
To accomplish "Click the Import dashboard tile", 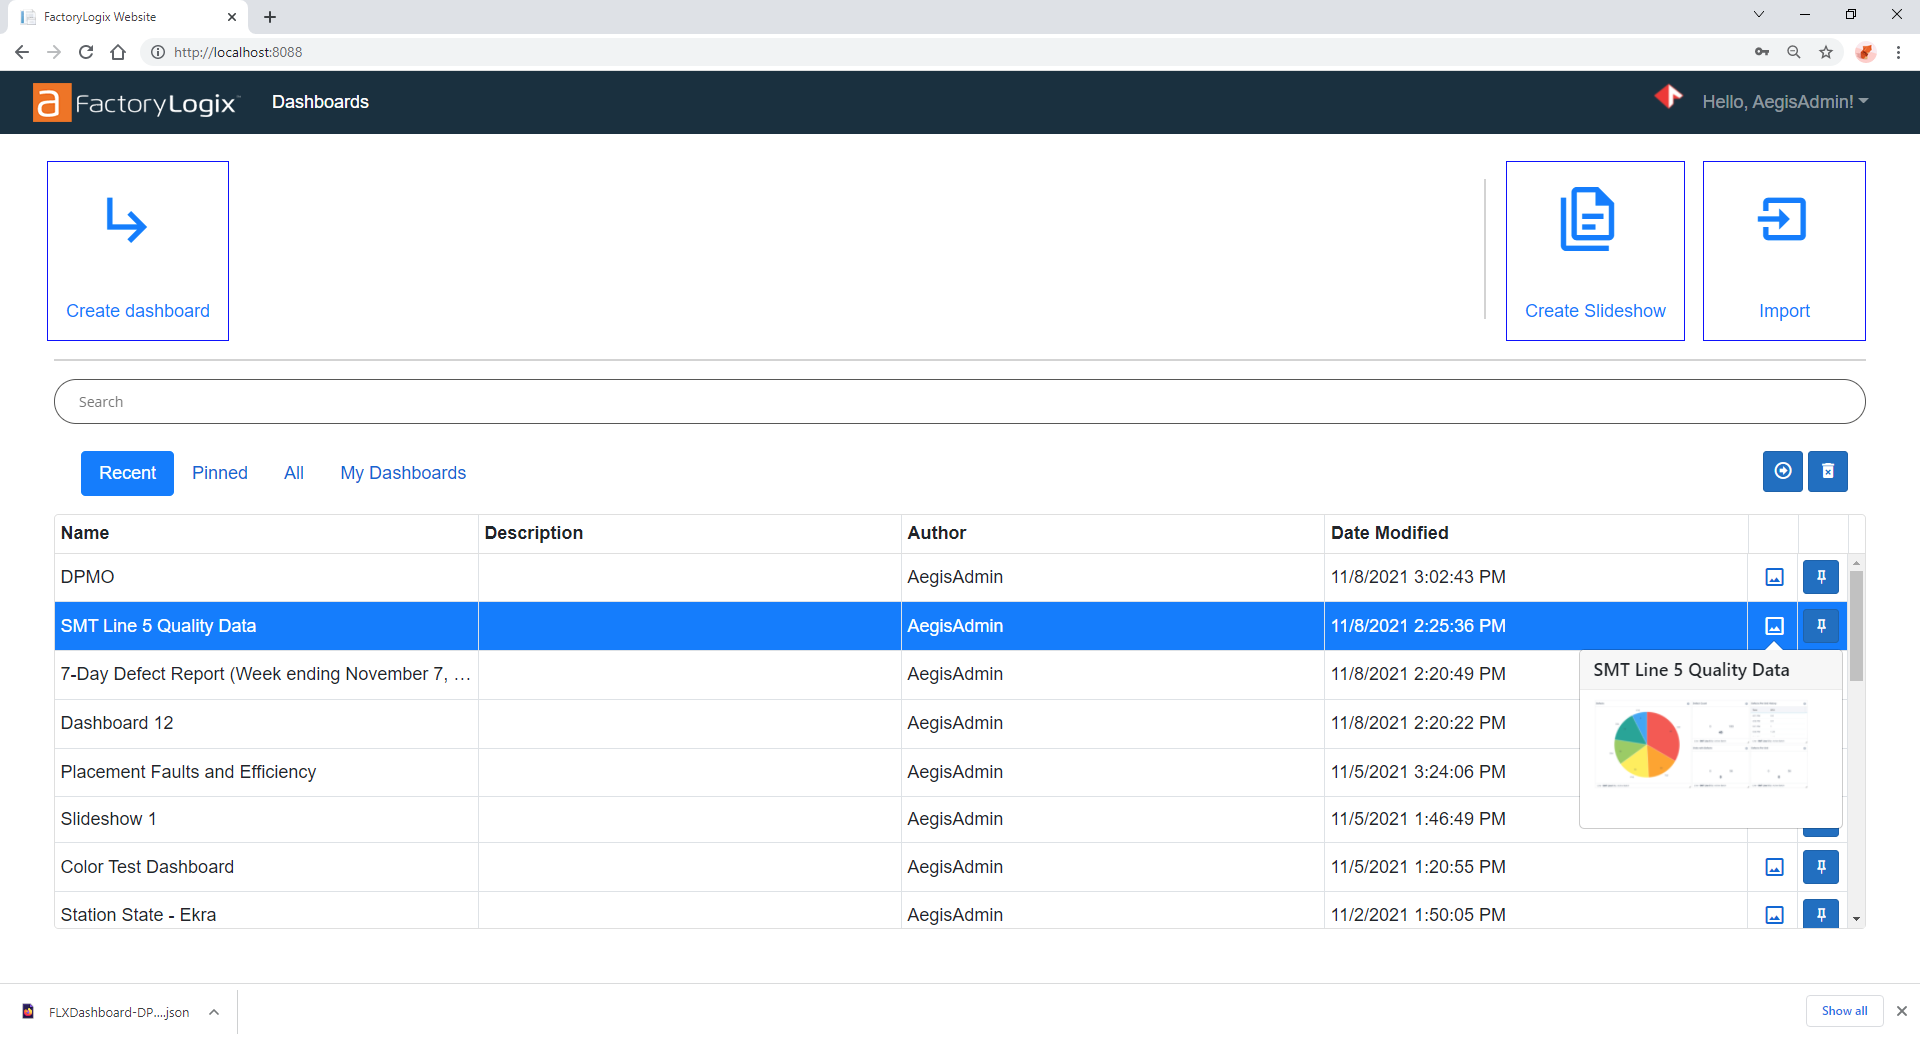I will tap(1783, 251).
